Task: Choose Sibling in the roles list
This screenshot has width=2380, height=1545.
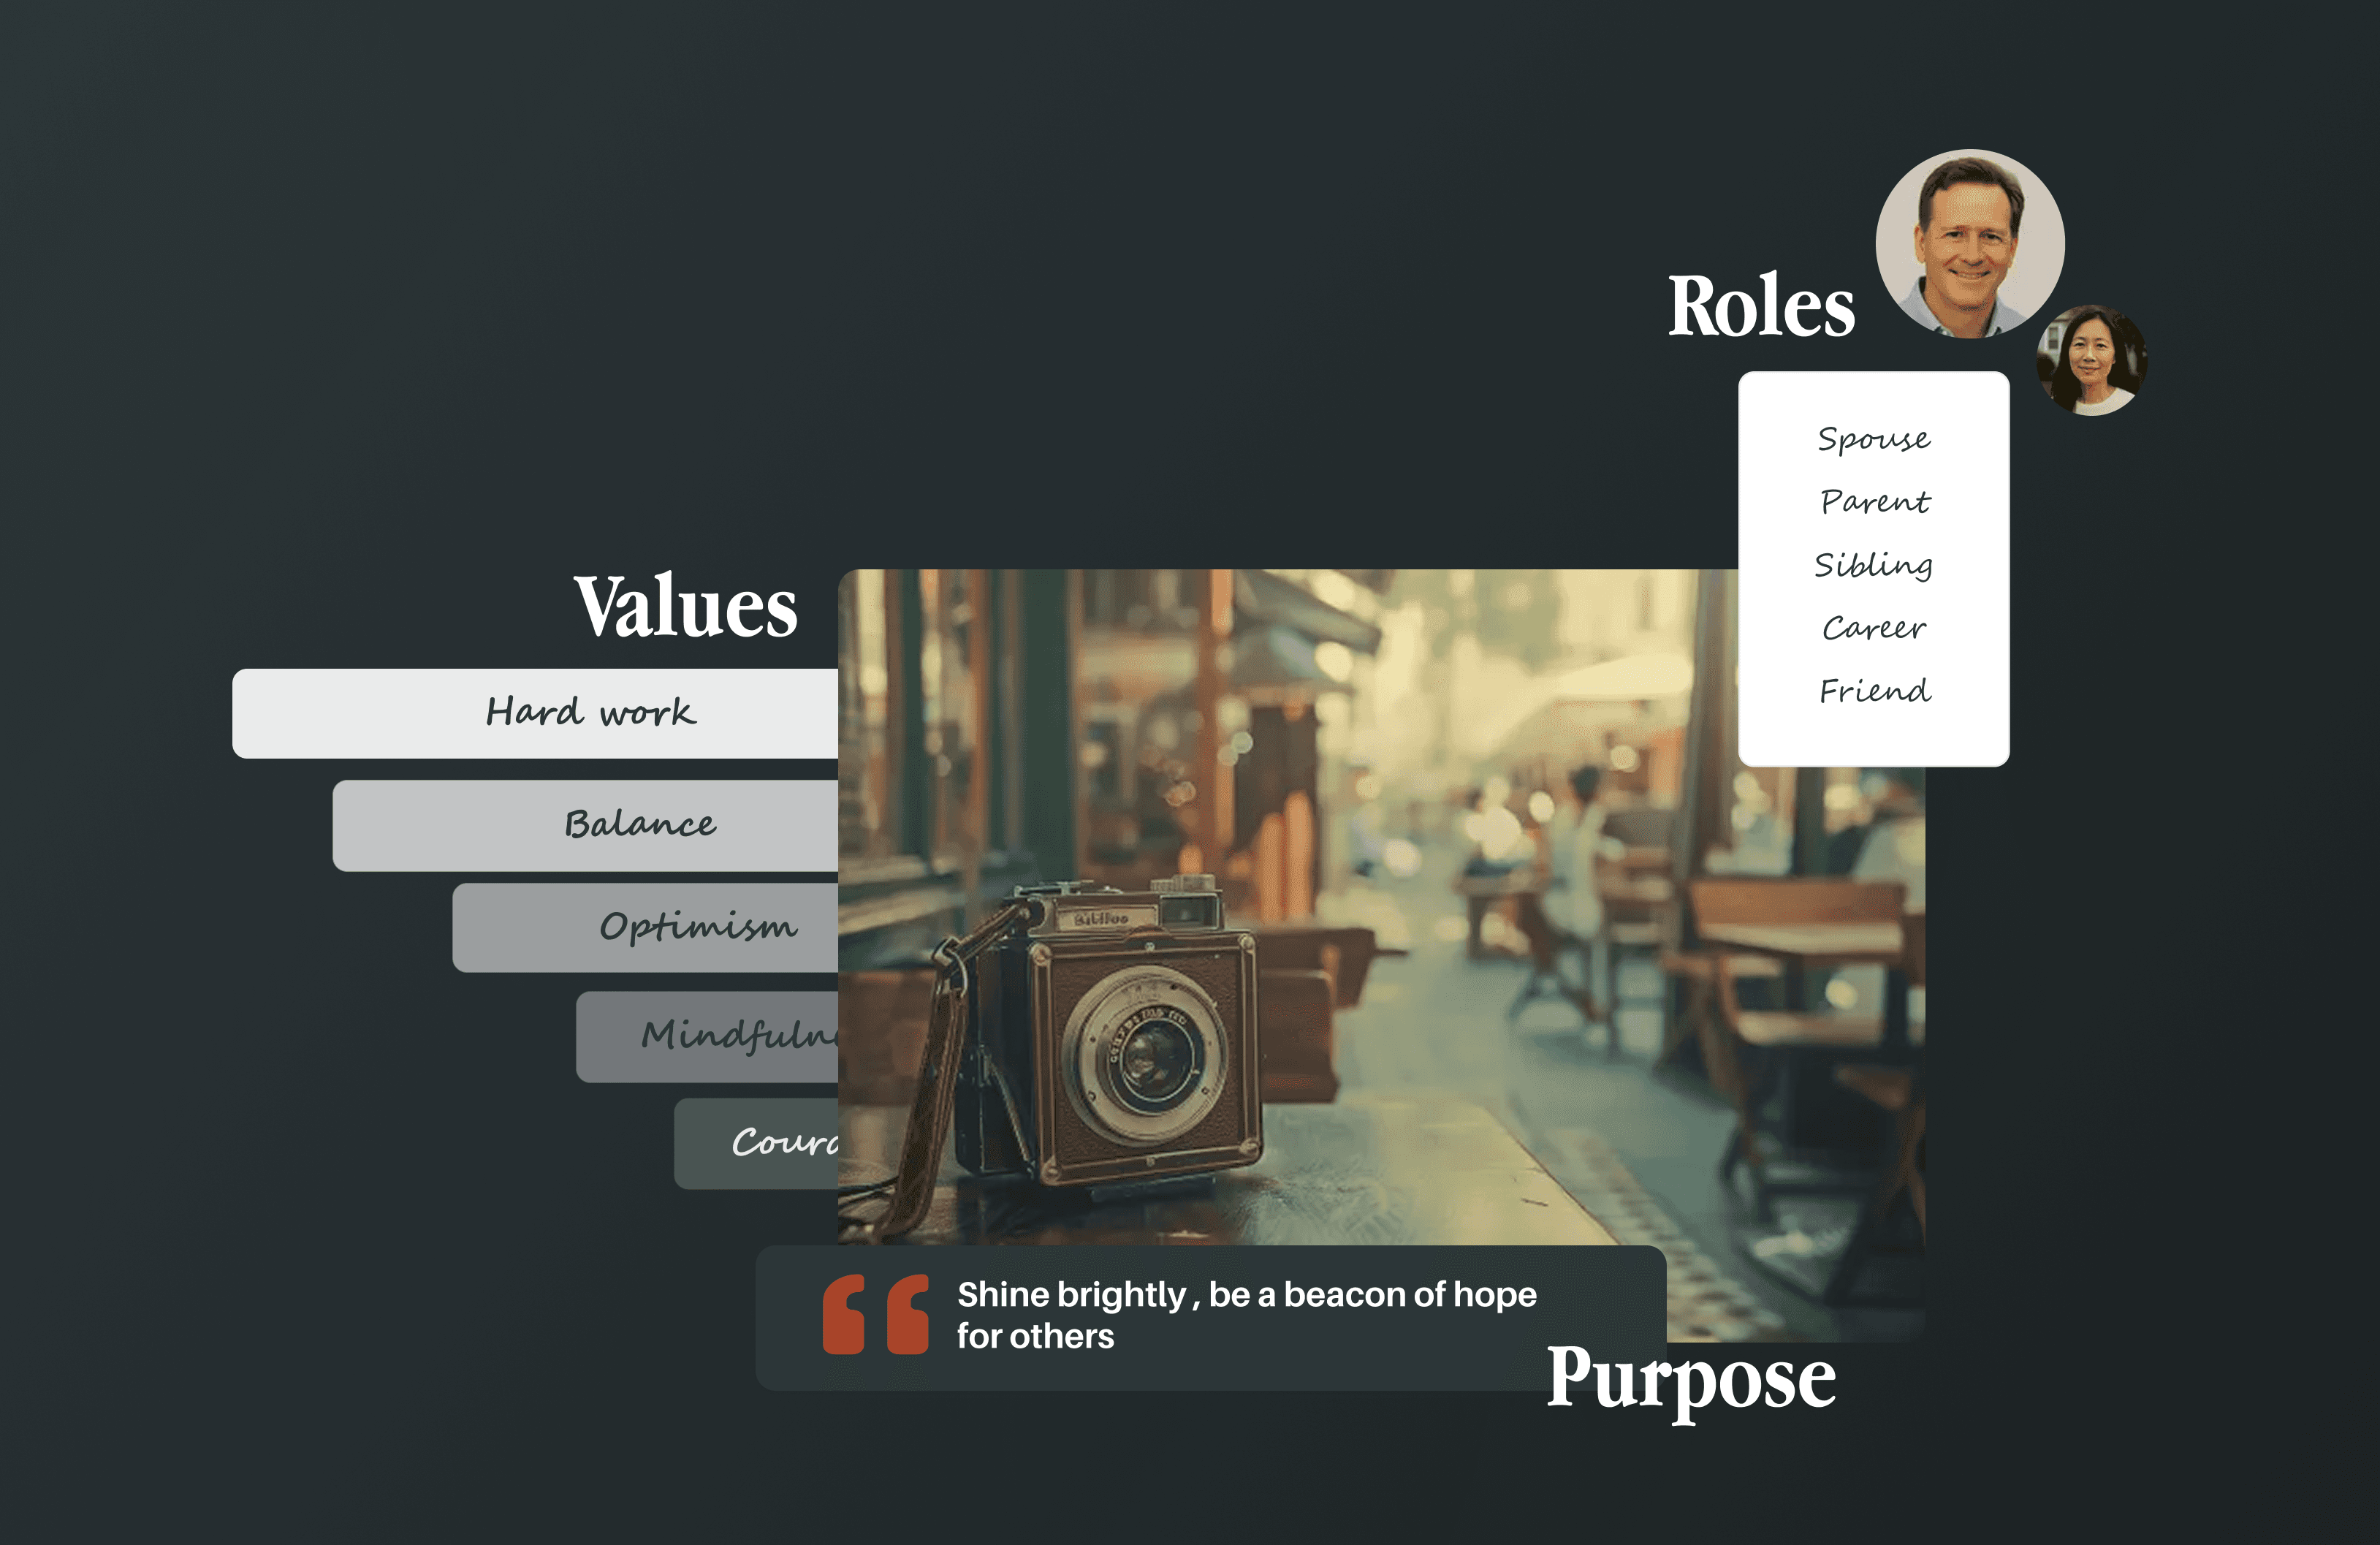Action: click(1873, 564)
